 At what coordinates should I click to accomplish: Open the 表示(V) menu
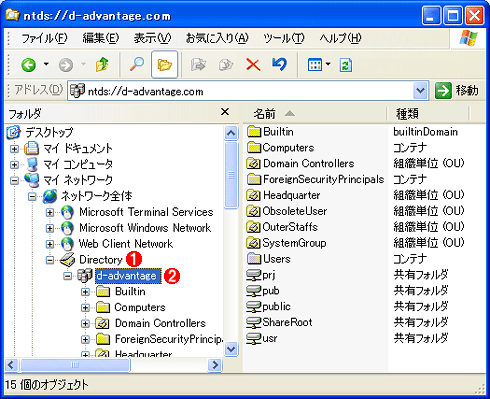pos(152,38)
